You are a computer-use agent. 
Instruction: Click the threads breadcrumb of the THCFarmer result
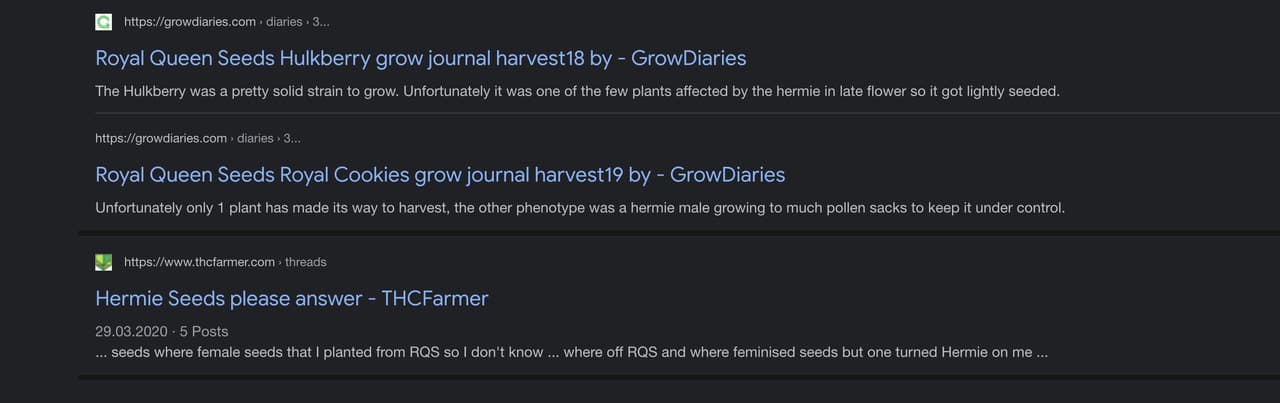click(306, 262)
